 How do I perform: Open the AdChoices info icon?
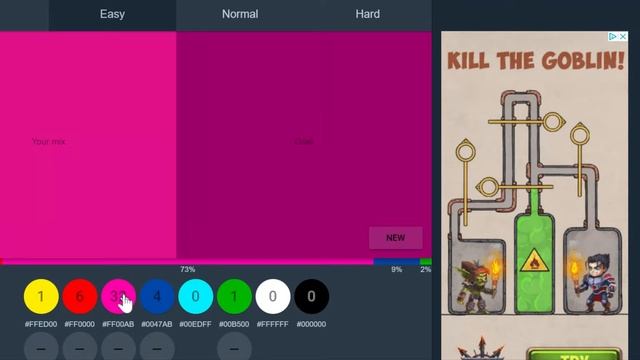coord(613,37)
